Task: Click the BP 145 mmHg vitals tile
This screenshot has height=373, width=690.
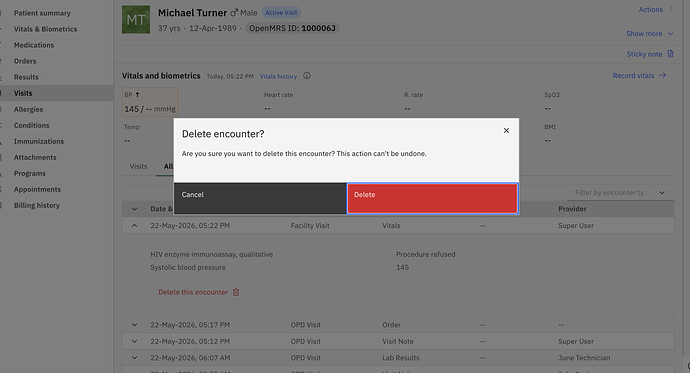Action: click(150, 102)
